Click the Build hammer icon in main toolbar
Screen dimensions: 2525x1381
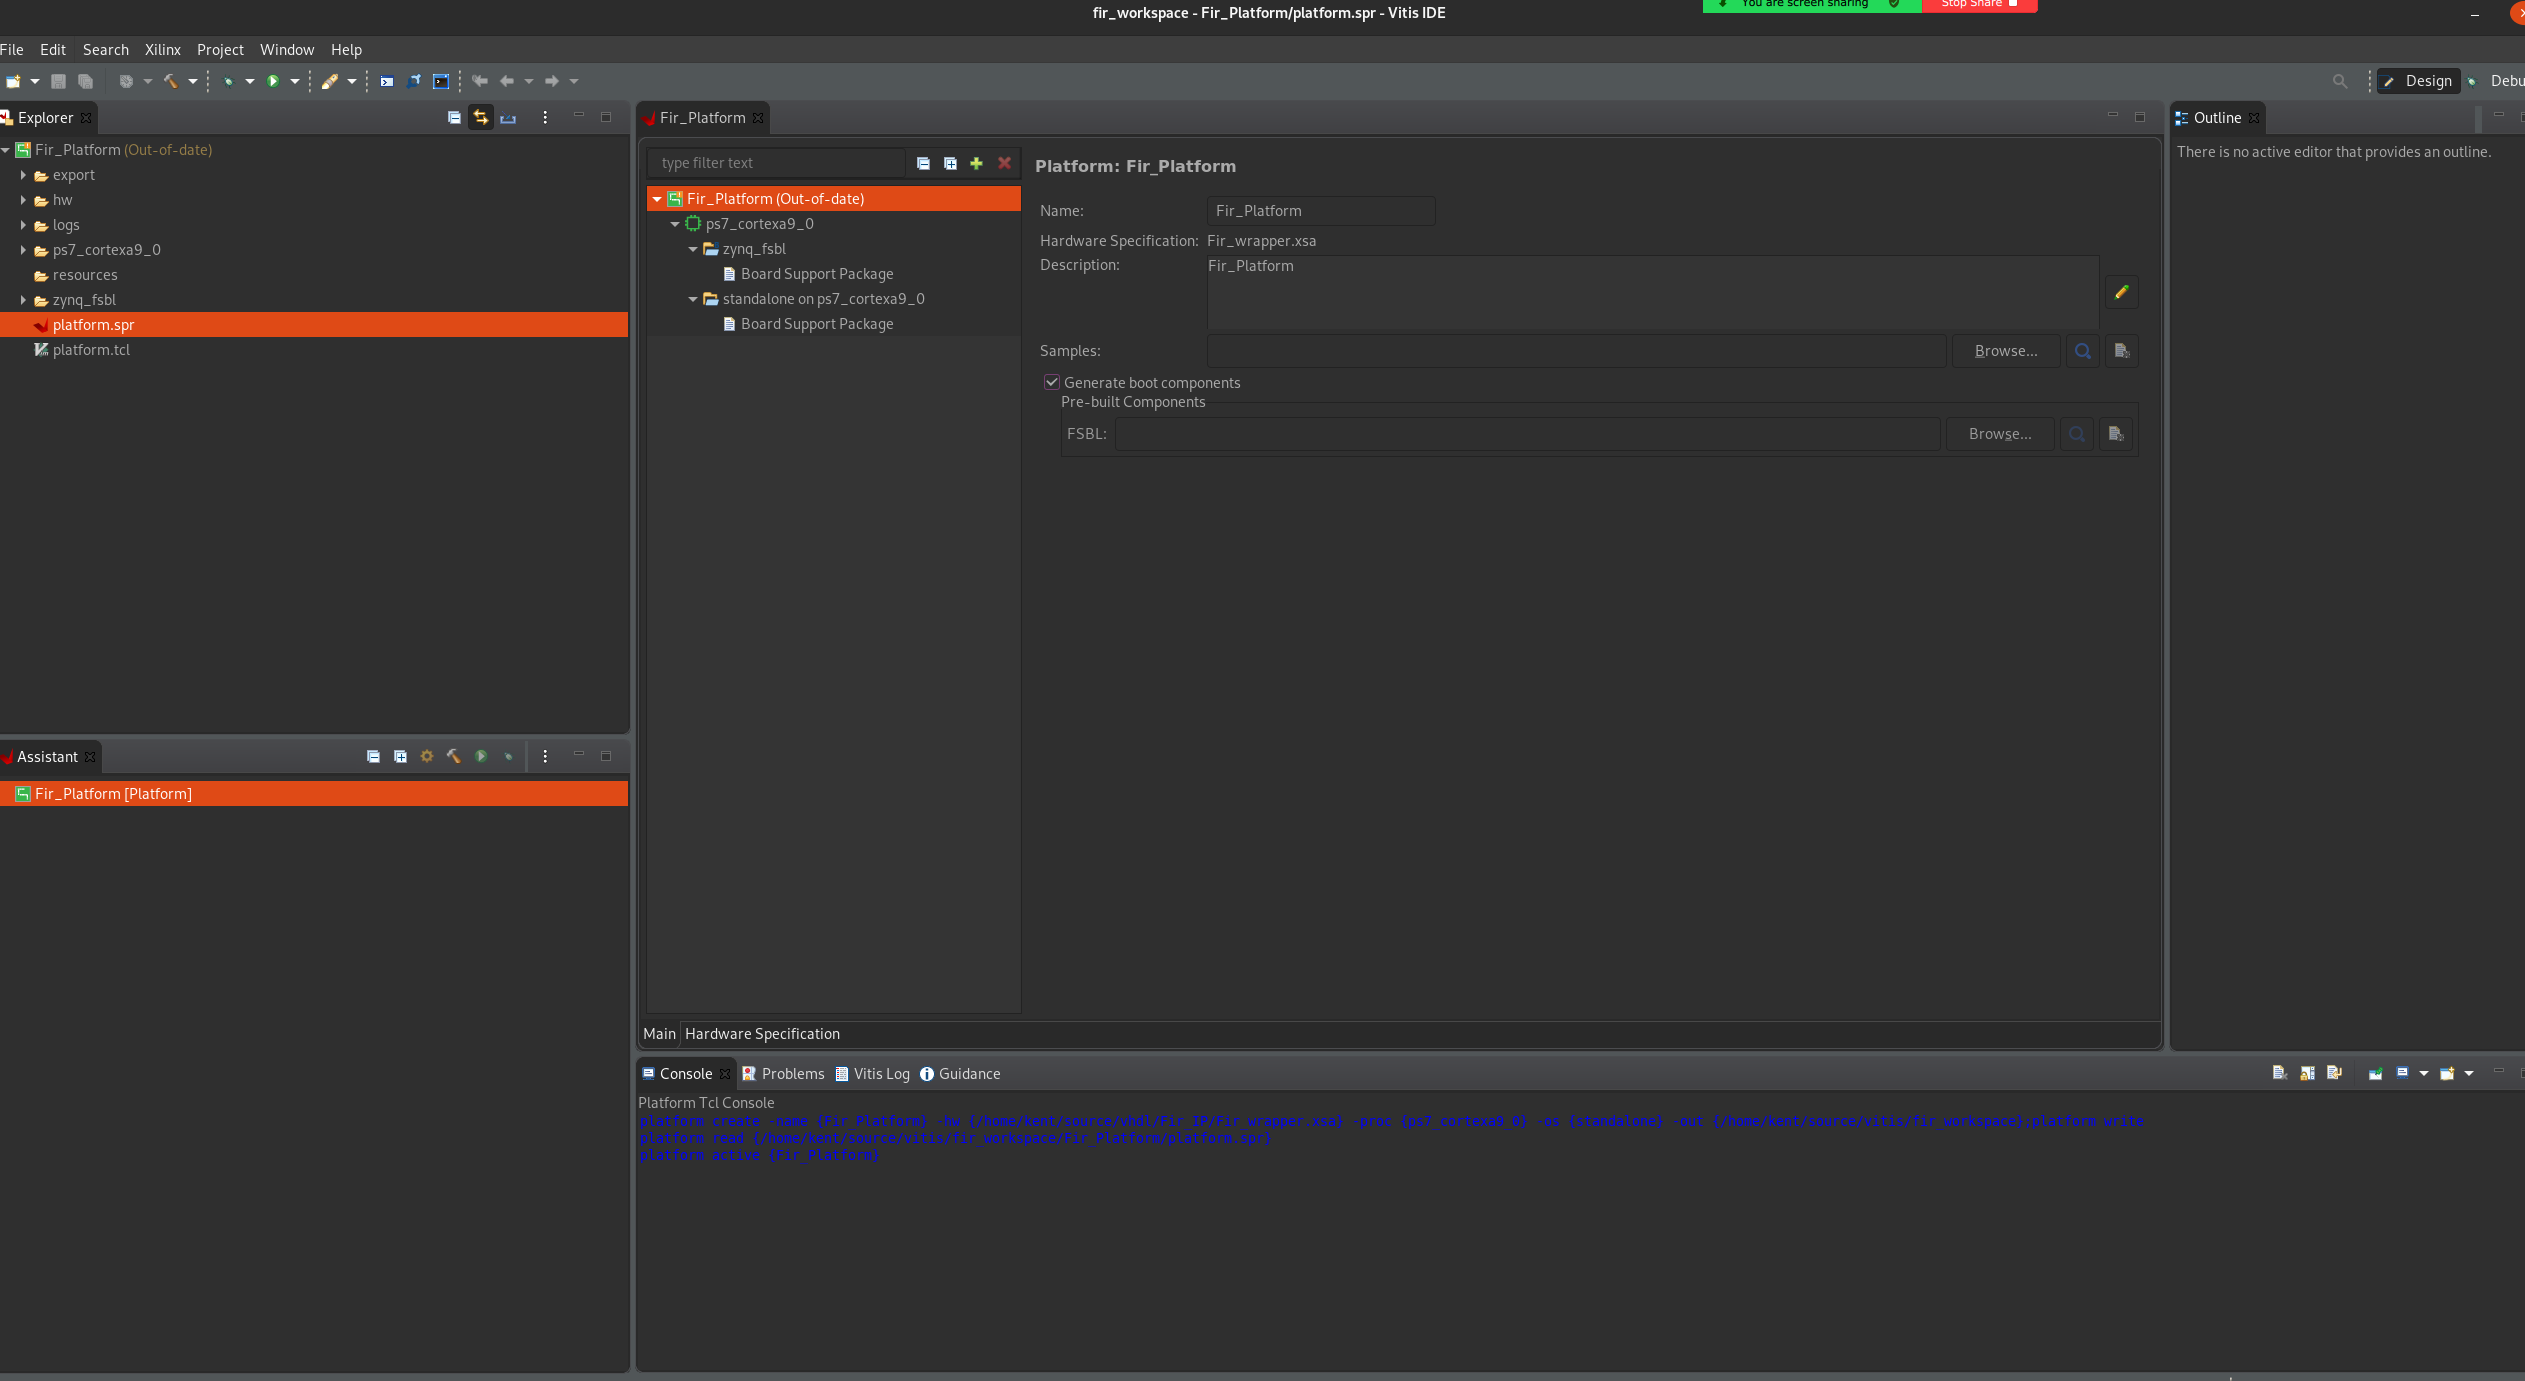tap(170, 81)
